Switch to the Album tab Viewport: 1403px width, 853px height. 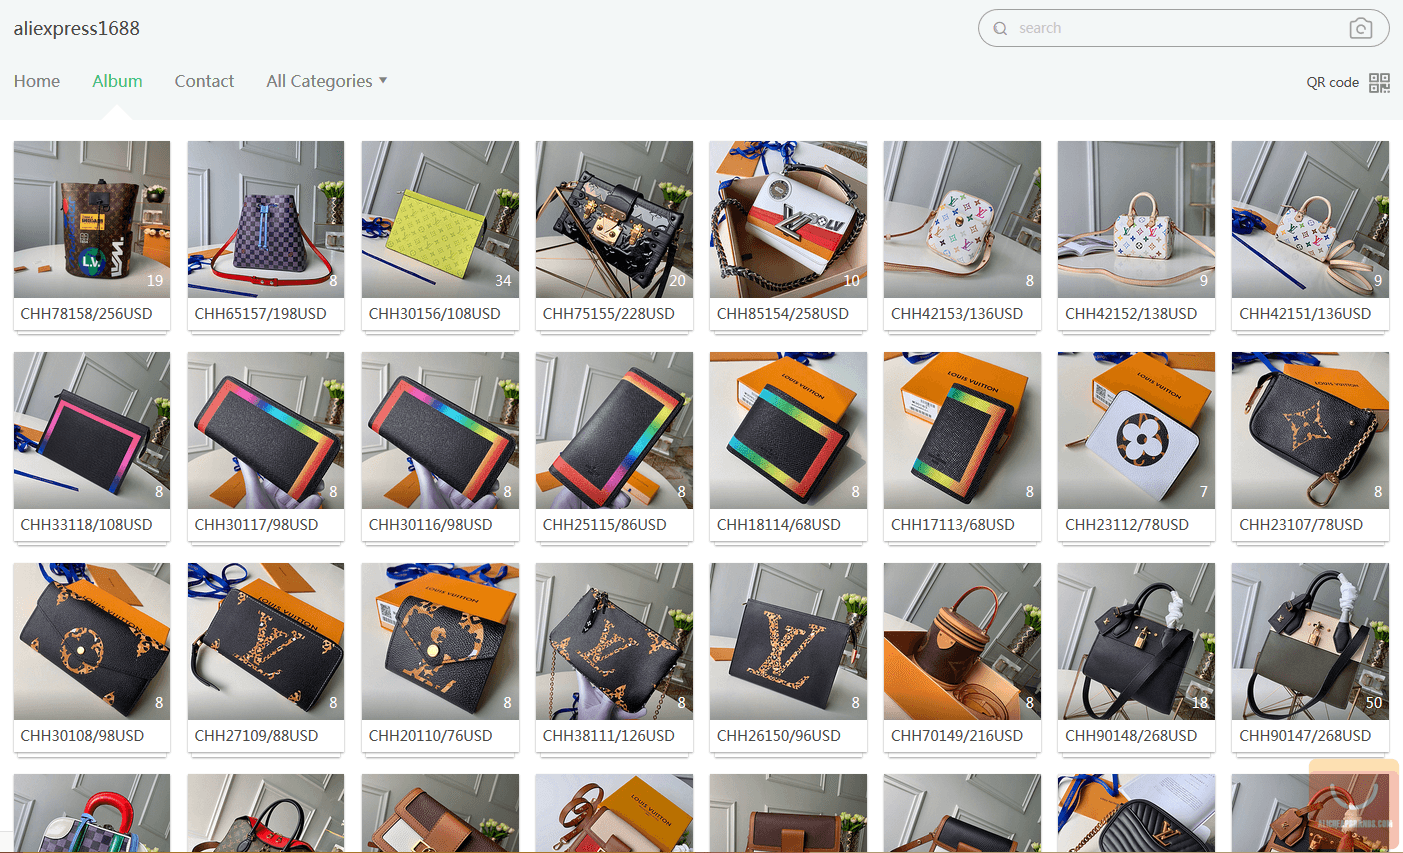tap(117, 81)
